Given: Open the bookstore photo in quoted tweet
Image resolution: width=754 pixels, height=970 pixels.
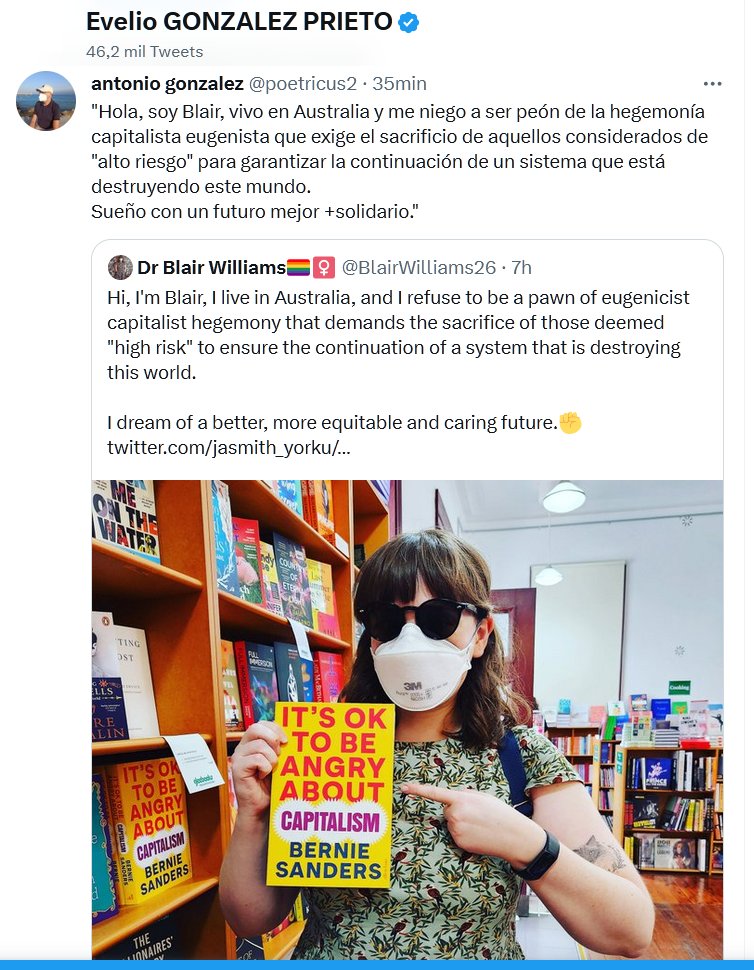Looking at the screenshot, I should pos(407,719).
